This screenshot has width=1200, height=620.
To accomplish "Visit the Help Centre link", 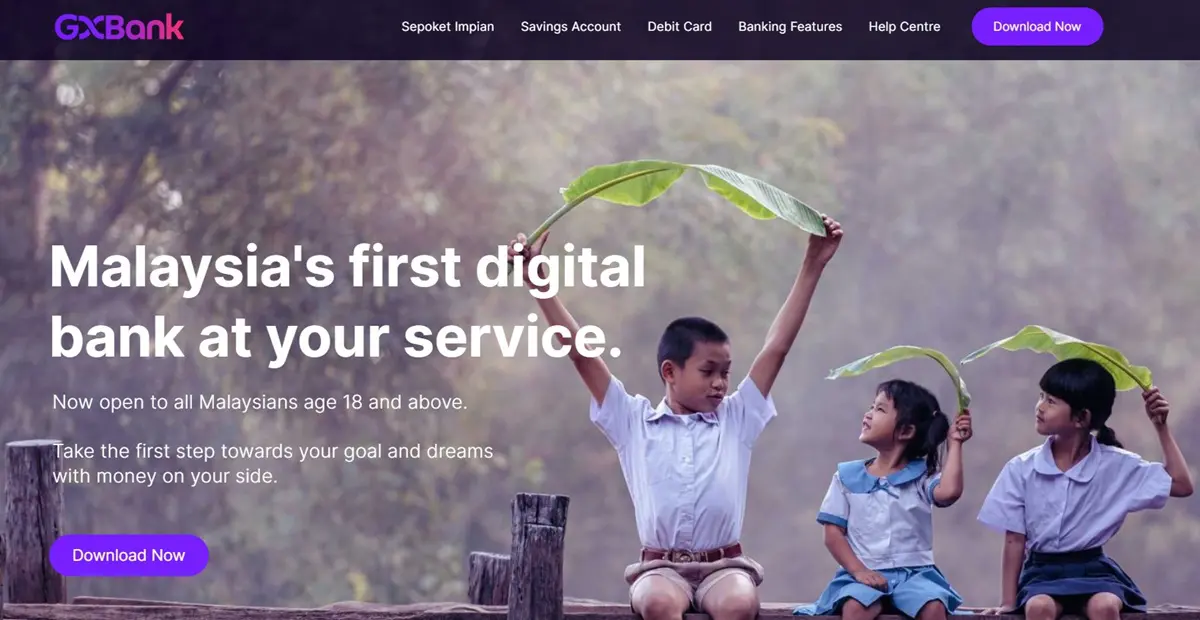I will [905, 27].
